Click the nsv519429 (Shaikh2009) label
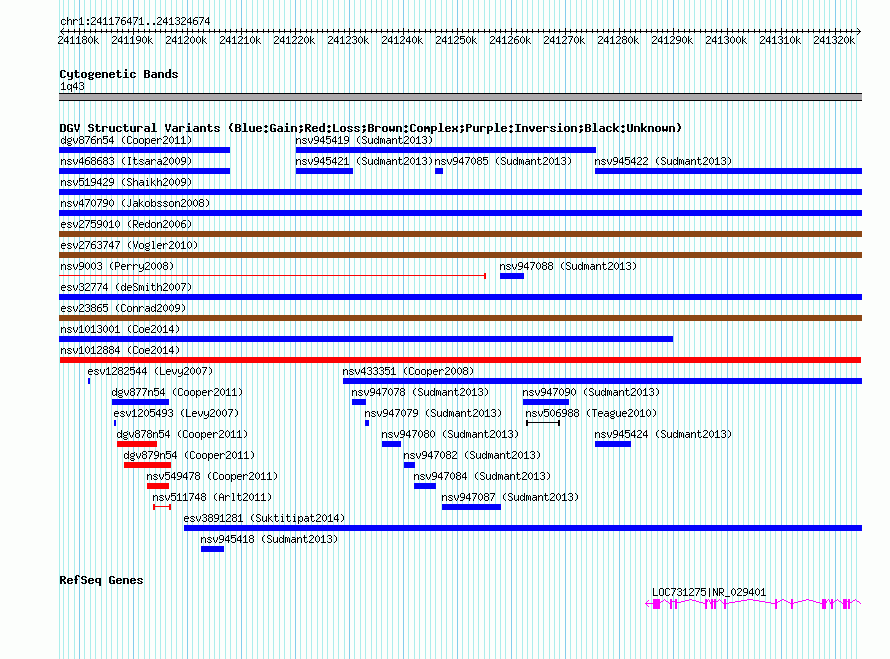 (x=126, y=182)
